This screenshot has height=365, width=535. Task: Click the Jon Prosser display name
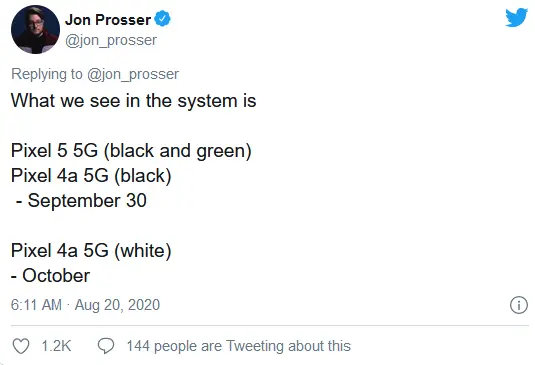coord(108,19)
